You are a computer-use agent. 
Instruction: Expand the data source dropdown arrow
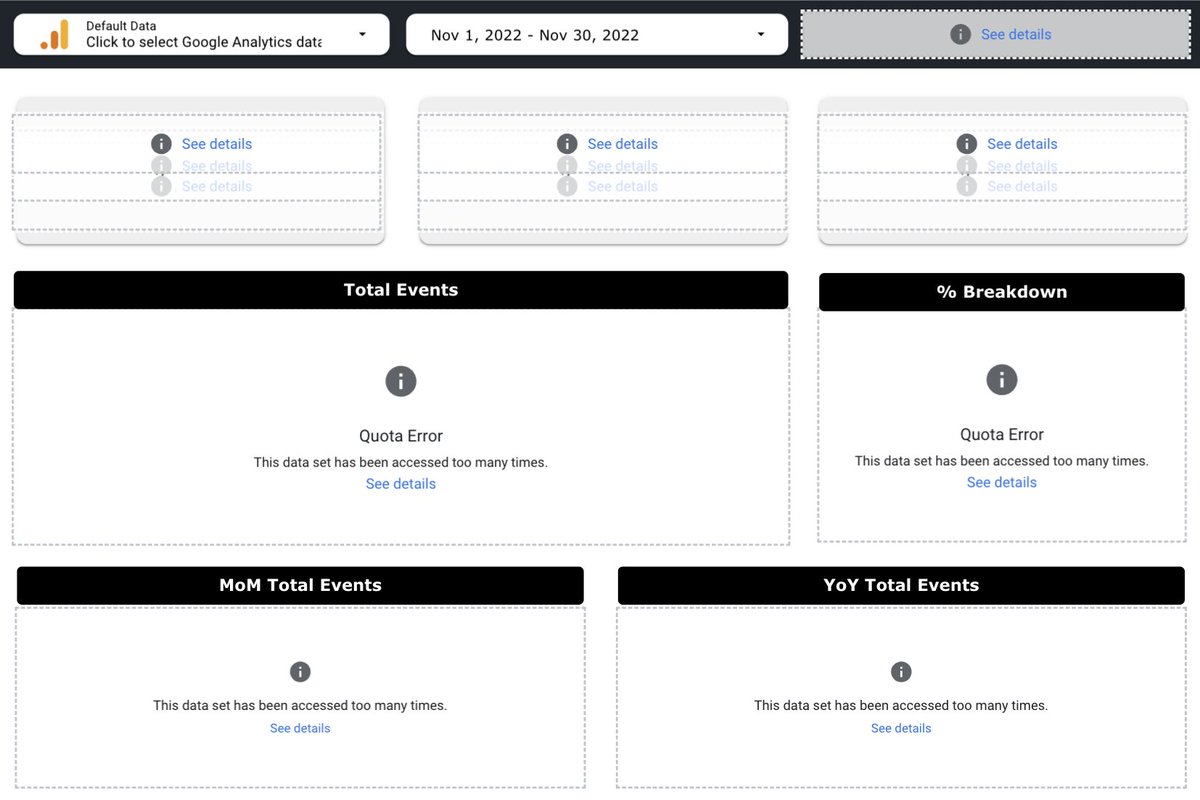pos(362,34)
